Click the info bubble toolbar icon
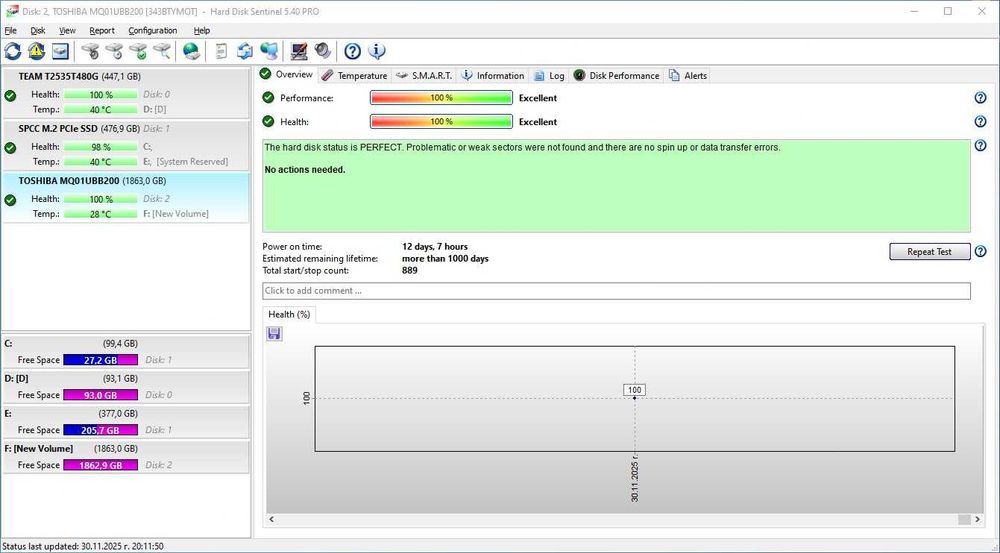 point(376,51)
